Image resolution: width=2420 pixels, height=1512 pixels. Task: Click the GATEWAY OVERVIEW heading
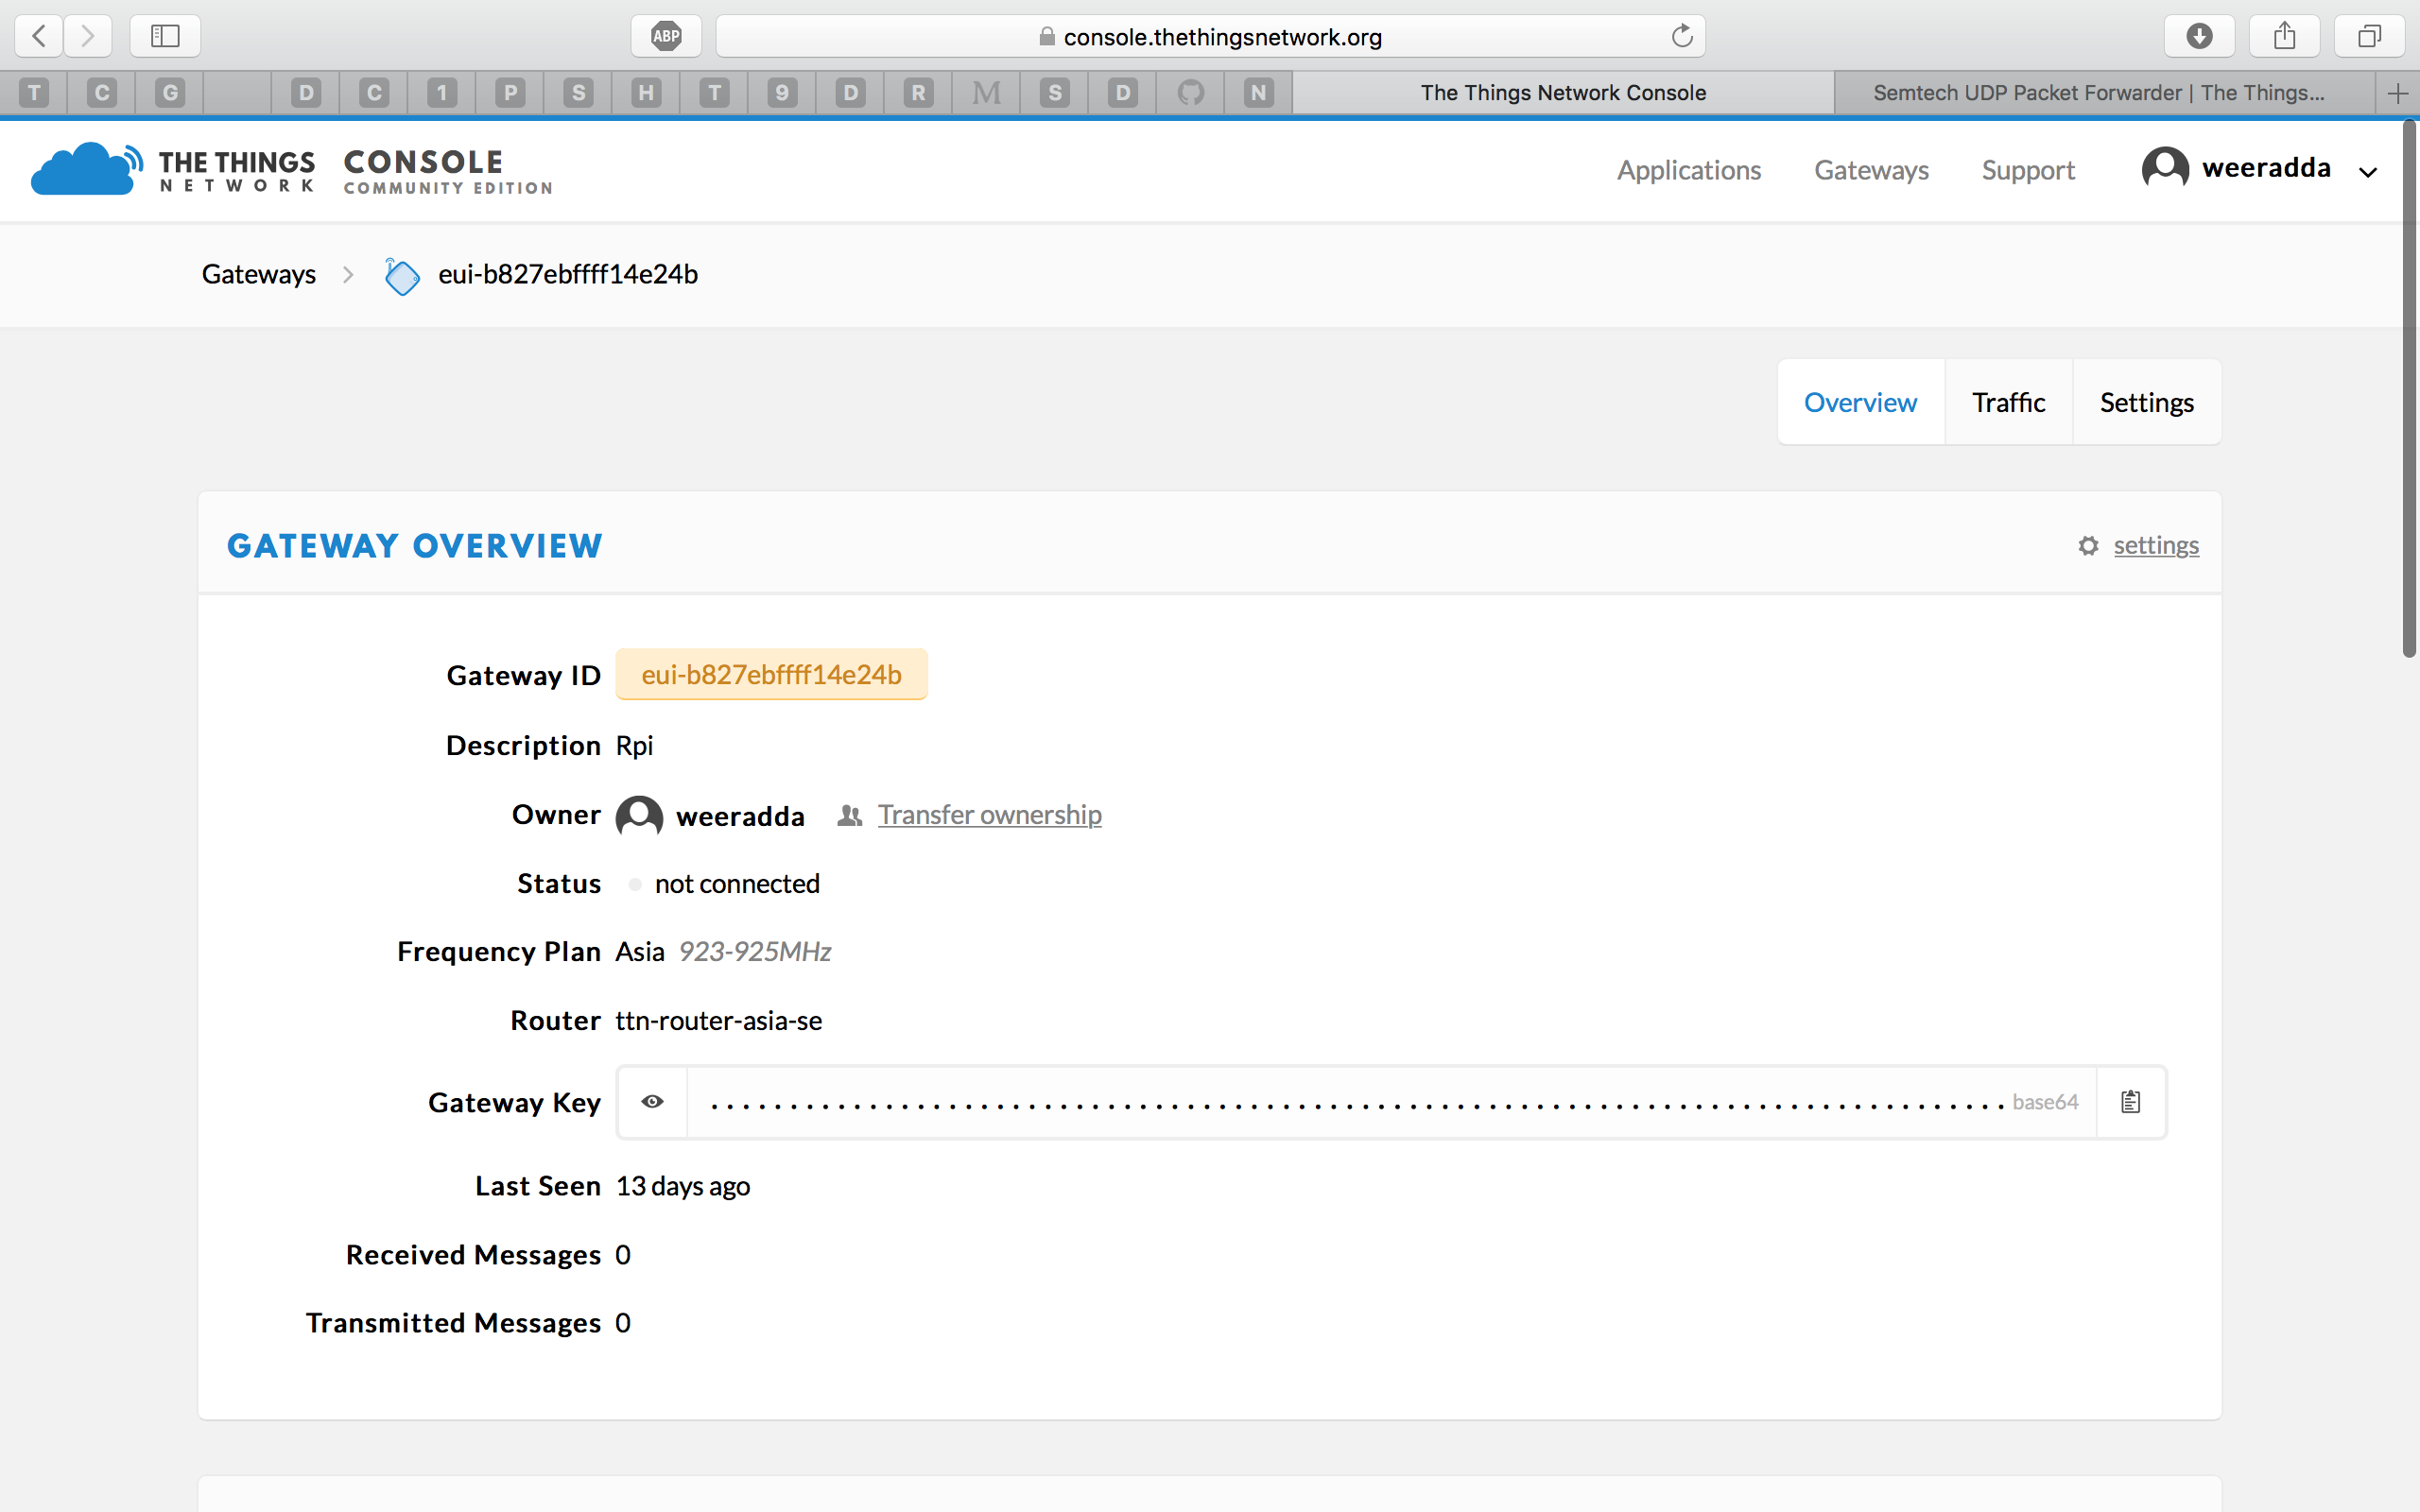click(x=414, y=545)
